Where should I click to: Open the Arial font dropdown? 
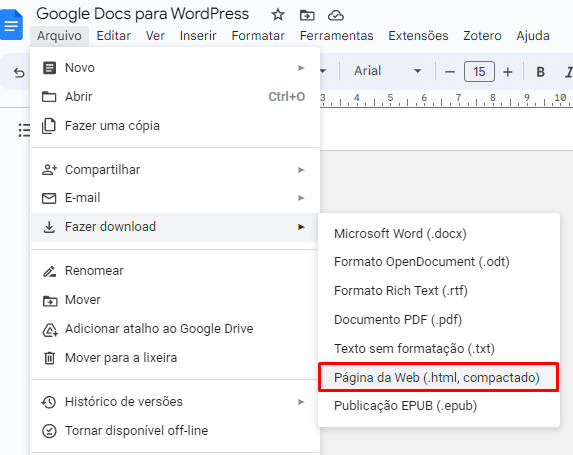(x=387, y=71)
